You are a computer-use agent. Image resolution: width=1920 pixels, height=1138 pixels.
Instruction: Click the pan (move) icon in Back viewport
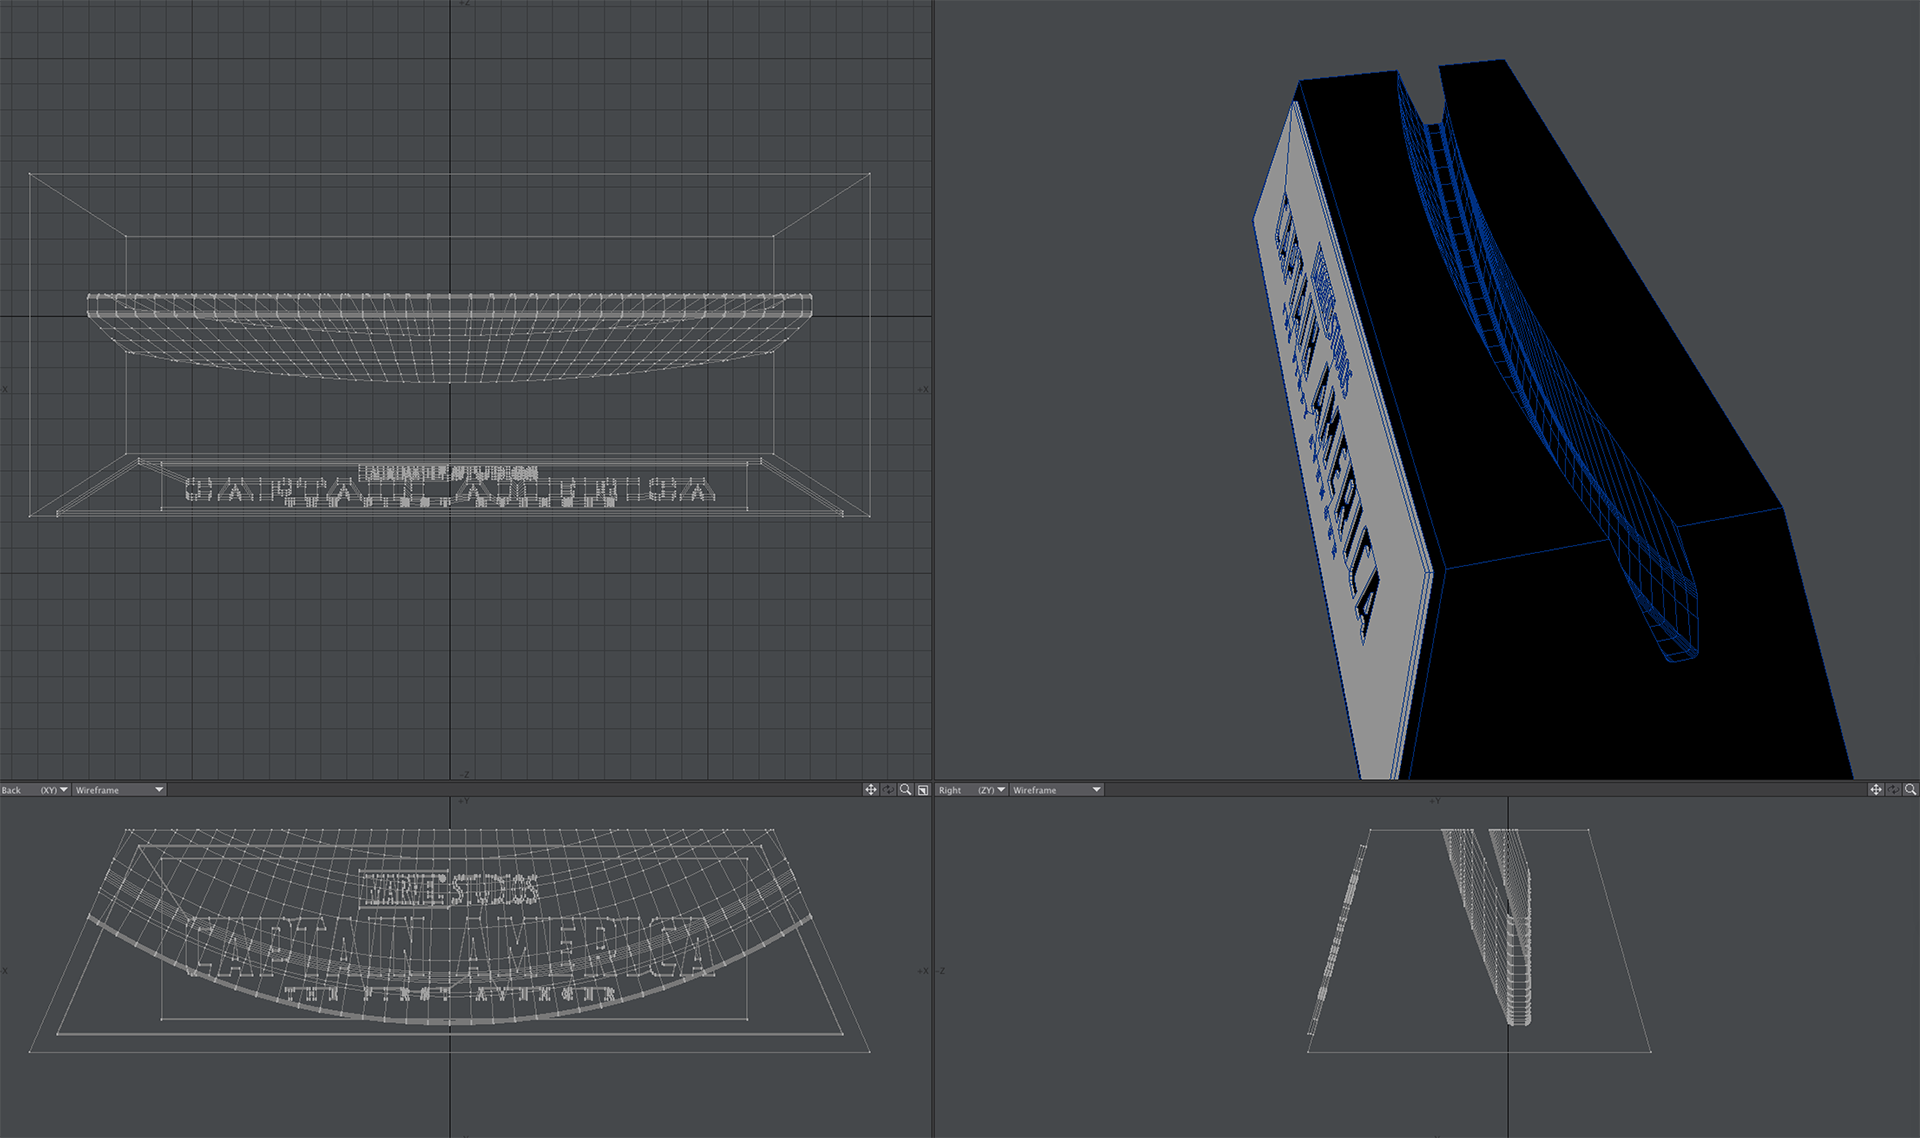(x=871, y=790)
